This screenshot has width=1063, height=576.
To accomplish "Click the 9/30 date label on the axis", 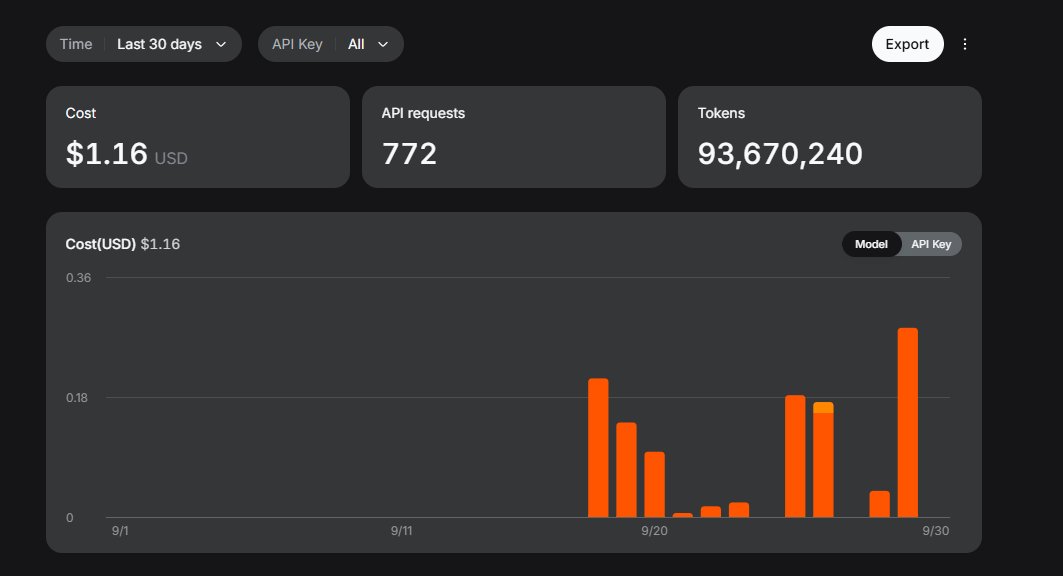I will coord(936,531).
